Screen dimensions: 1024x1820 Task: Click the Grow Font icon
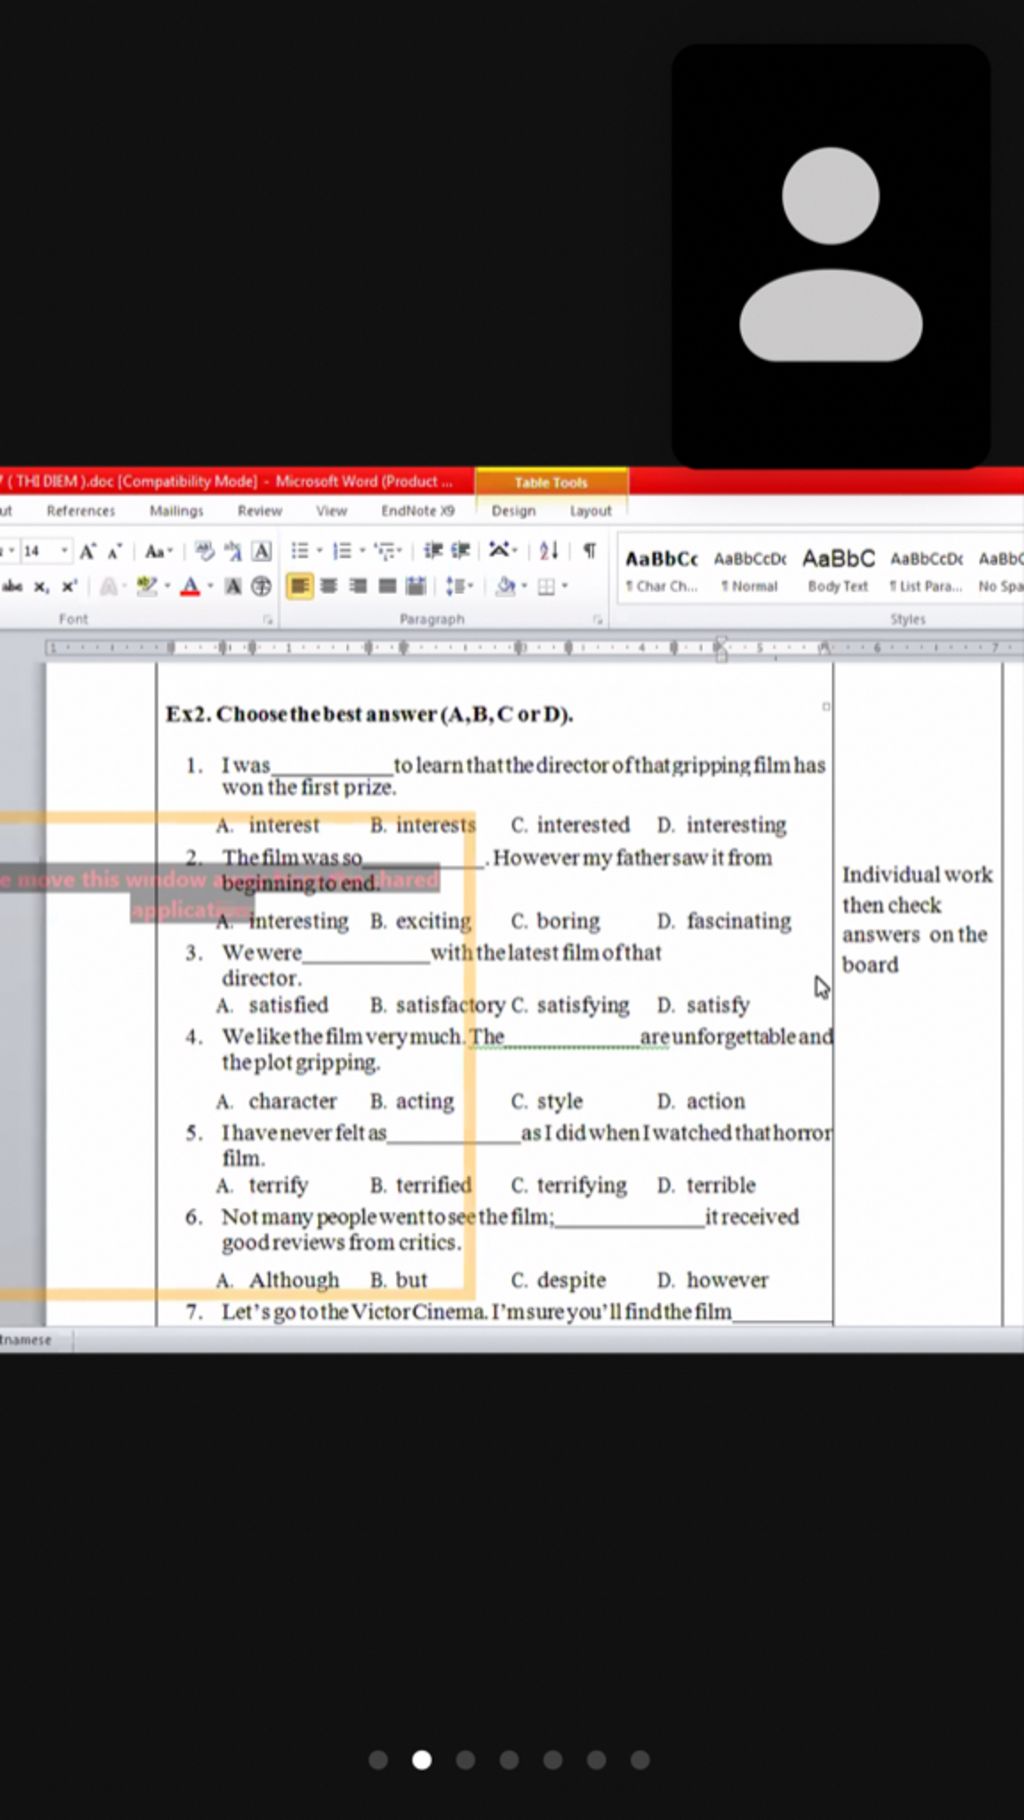[88, 551]
